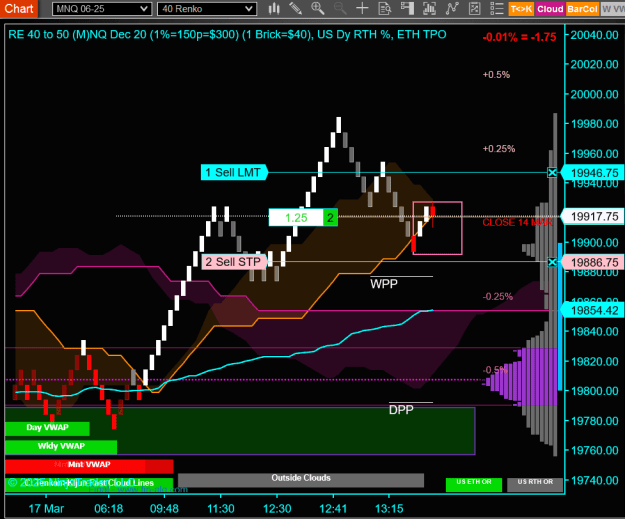Click the DPP pivot label
The height and width of the screenshot is (519, 625).
[x=401, y=410]
